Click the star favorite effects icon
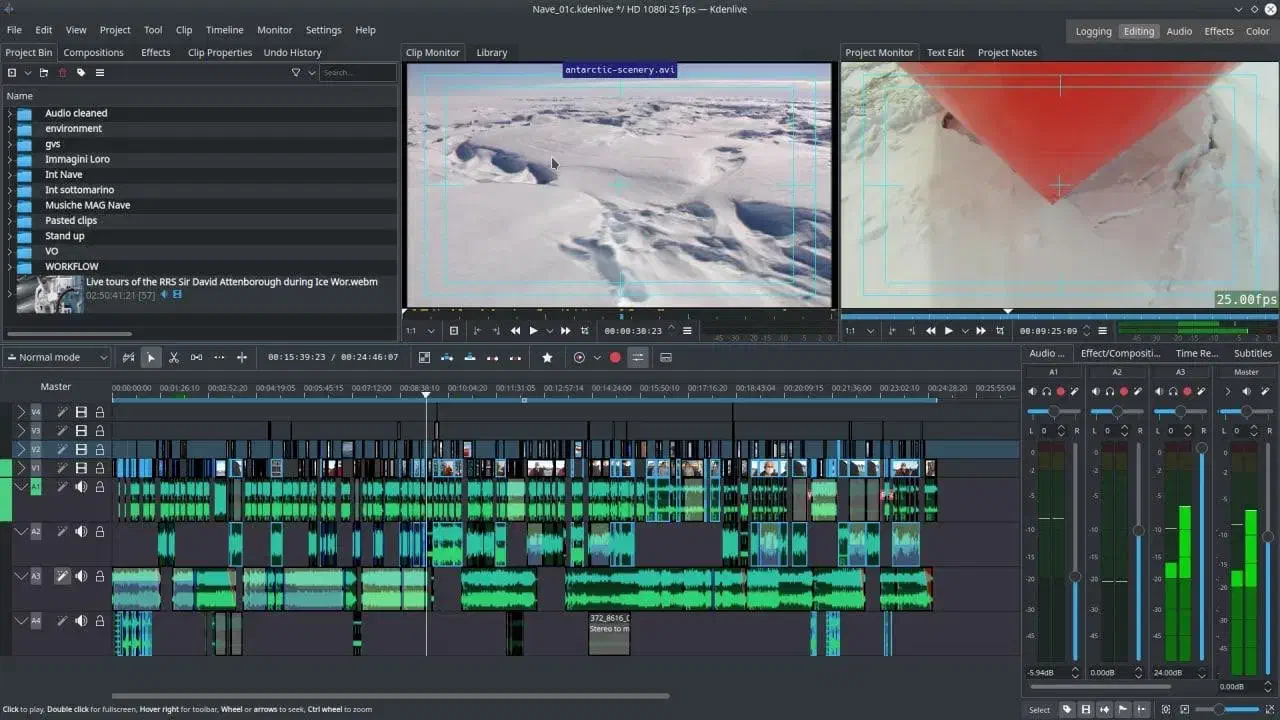The width and height of the screenshot is (1280, 720). pos(547,357)
